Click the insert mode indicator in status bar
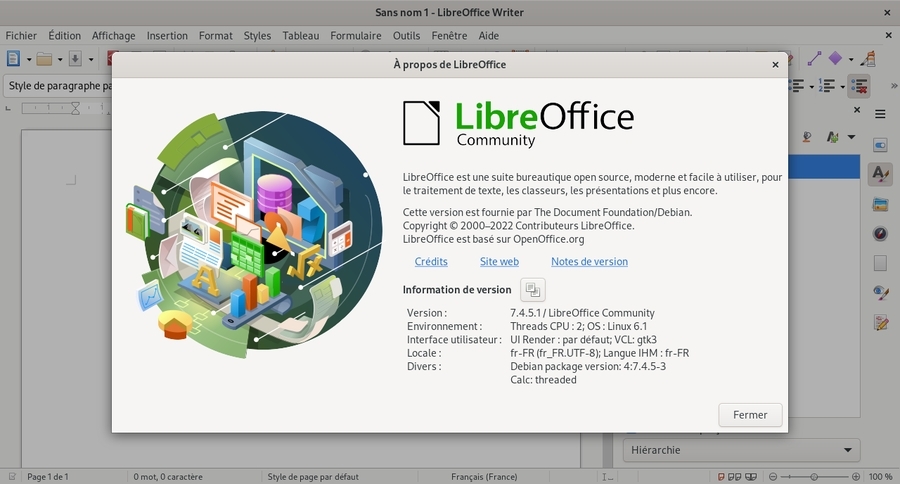 607,477
